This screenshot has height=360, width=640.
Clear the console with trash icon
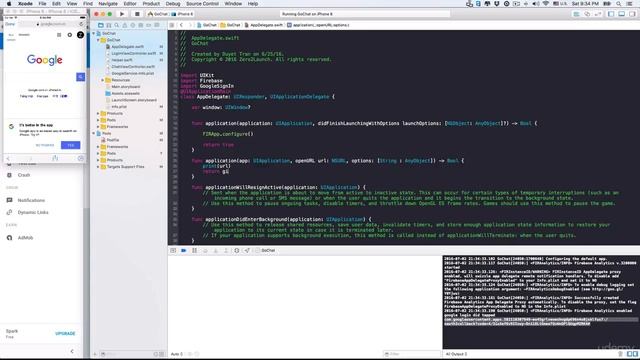620,354
